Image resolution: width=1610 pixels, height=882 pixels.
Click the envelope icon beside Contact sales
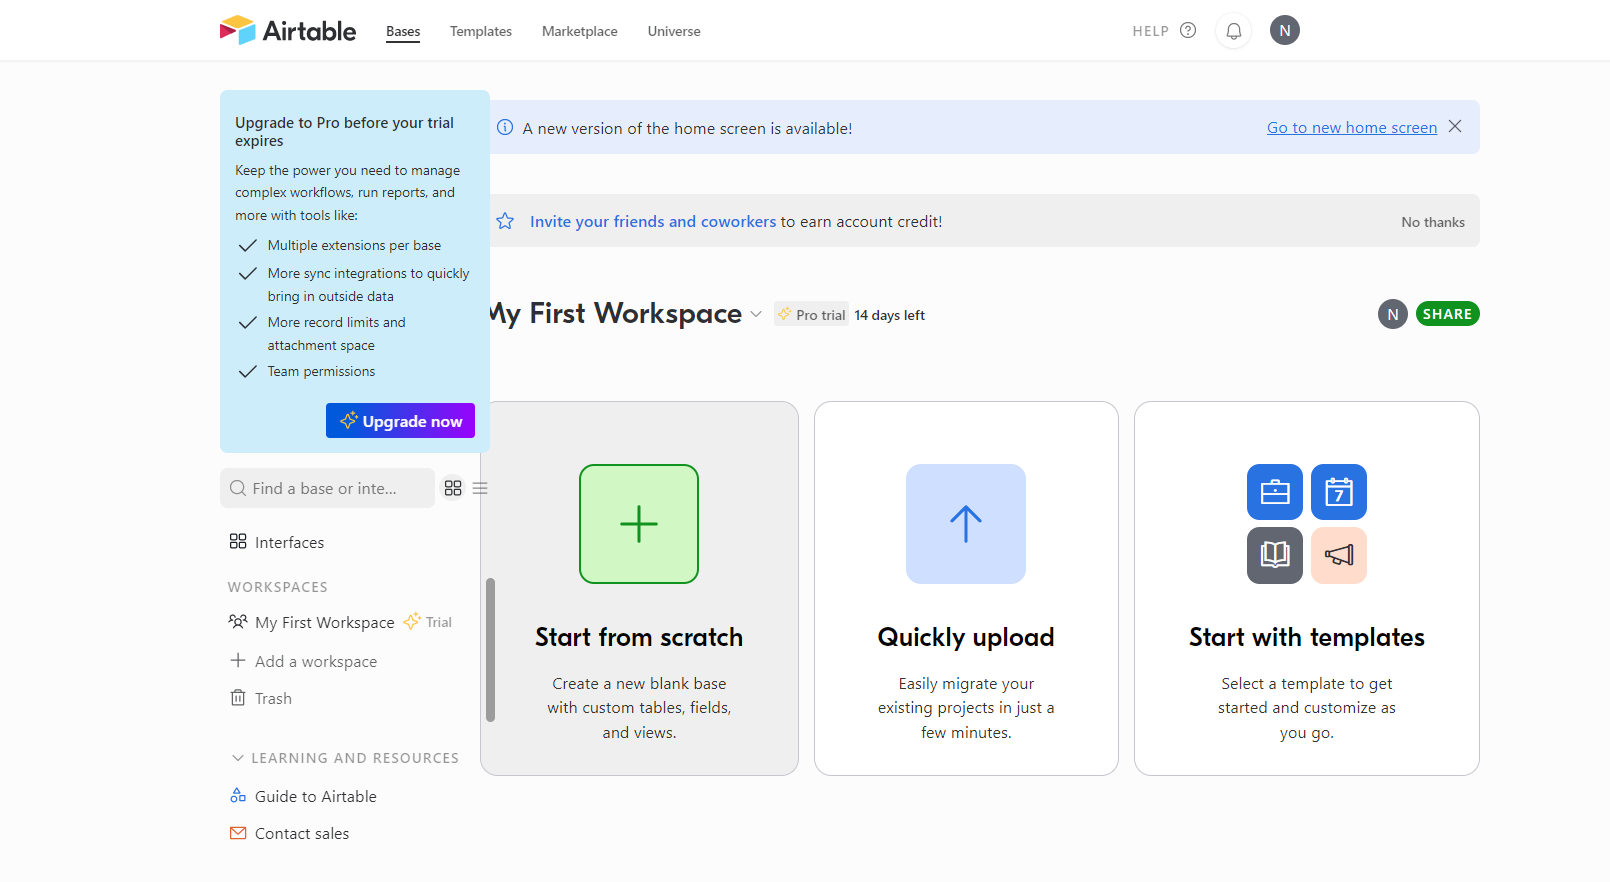point(238,833)
